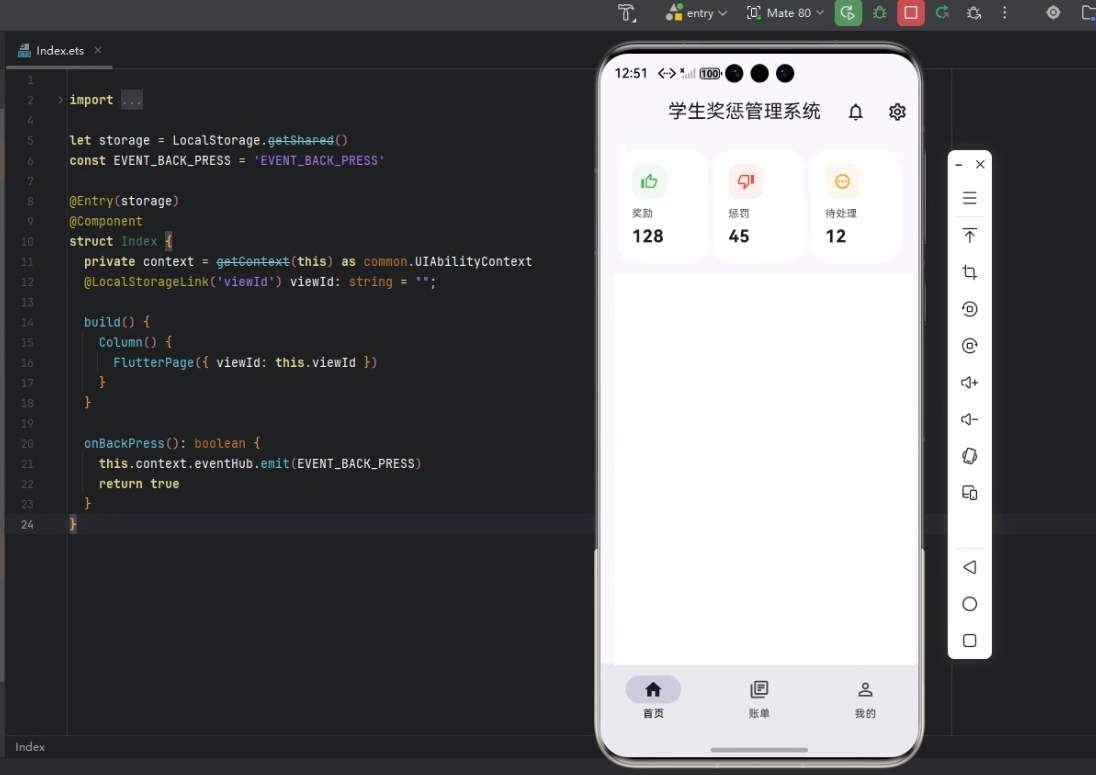The image size is (1096, 775).
Task: Tap the 待处理 12 card
Action: 856,206
